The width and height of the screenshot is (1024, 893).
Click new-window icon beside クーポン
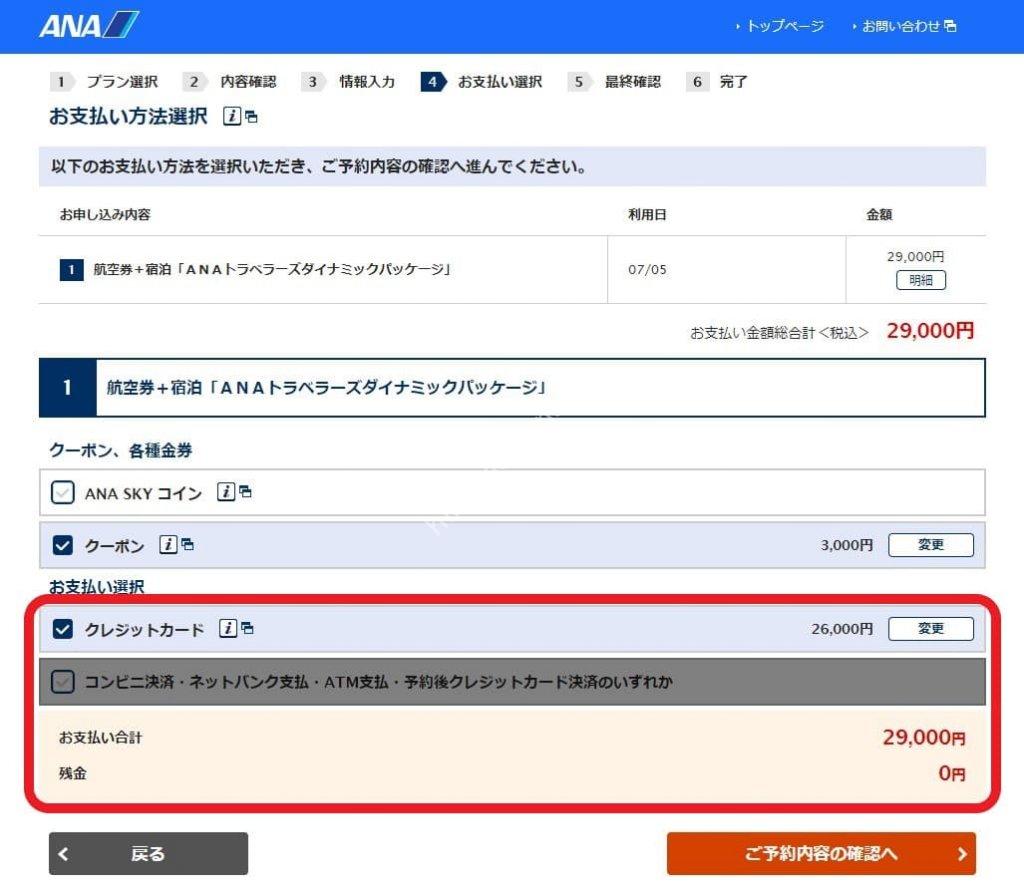pos(188,544)
